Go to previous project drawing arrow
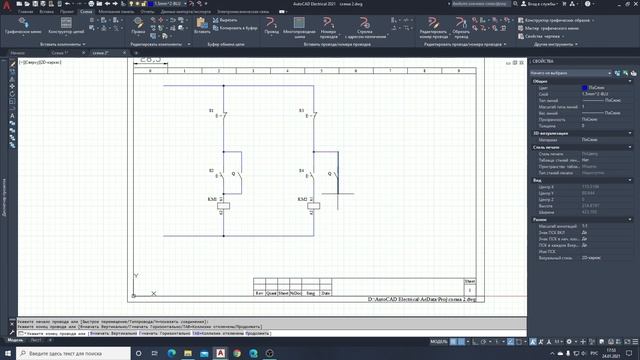Screen dimensions: 640x360 coord(107,4)
